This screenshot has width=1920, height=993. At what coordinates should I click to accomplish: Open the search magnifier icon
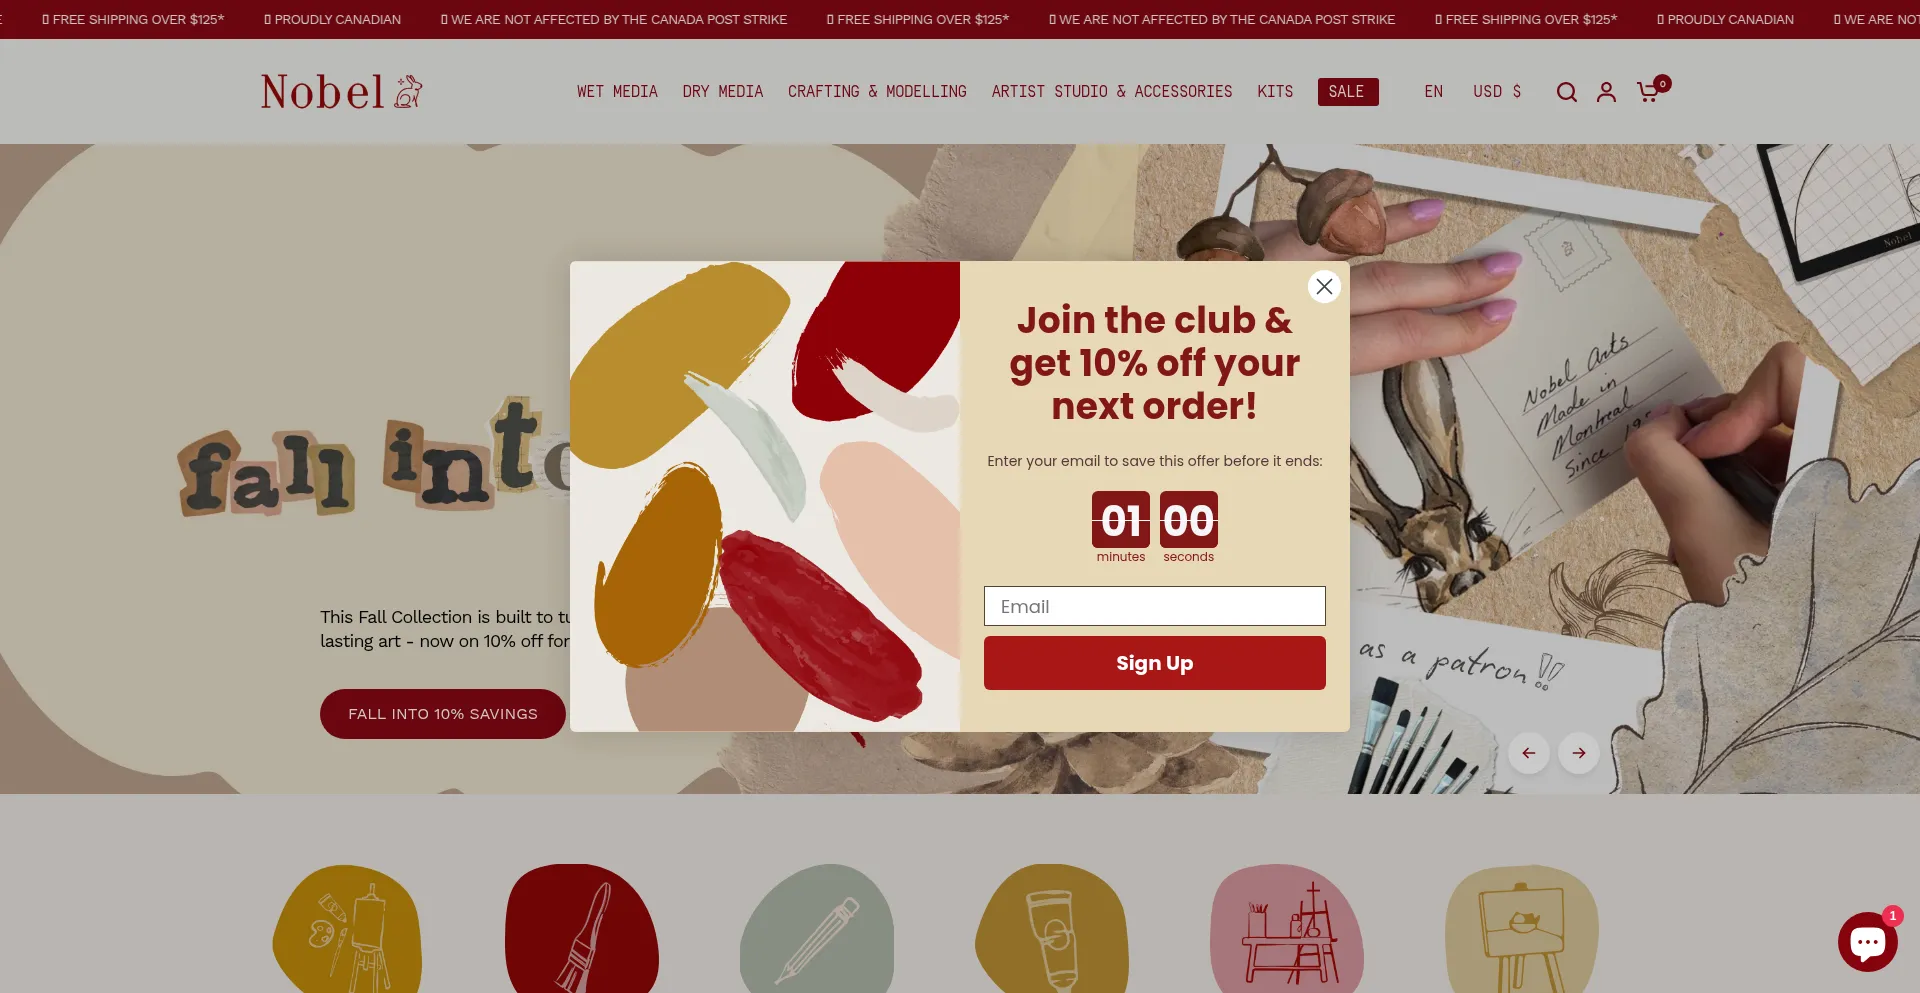click(x=1566, y=92)
